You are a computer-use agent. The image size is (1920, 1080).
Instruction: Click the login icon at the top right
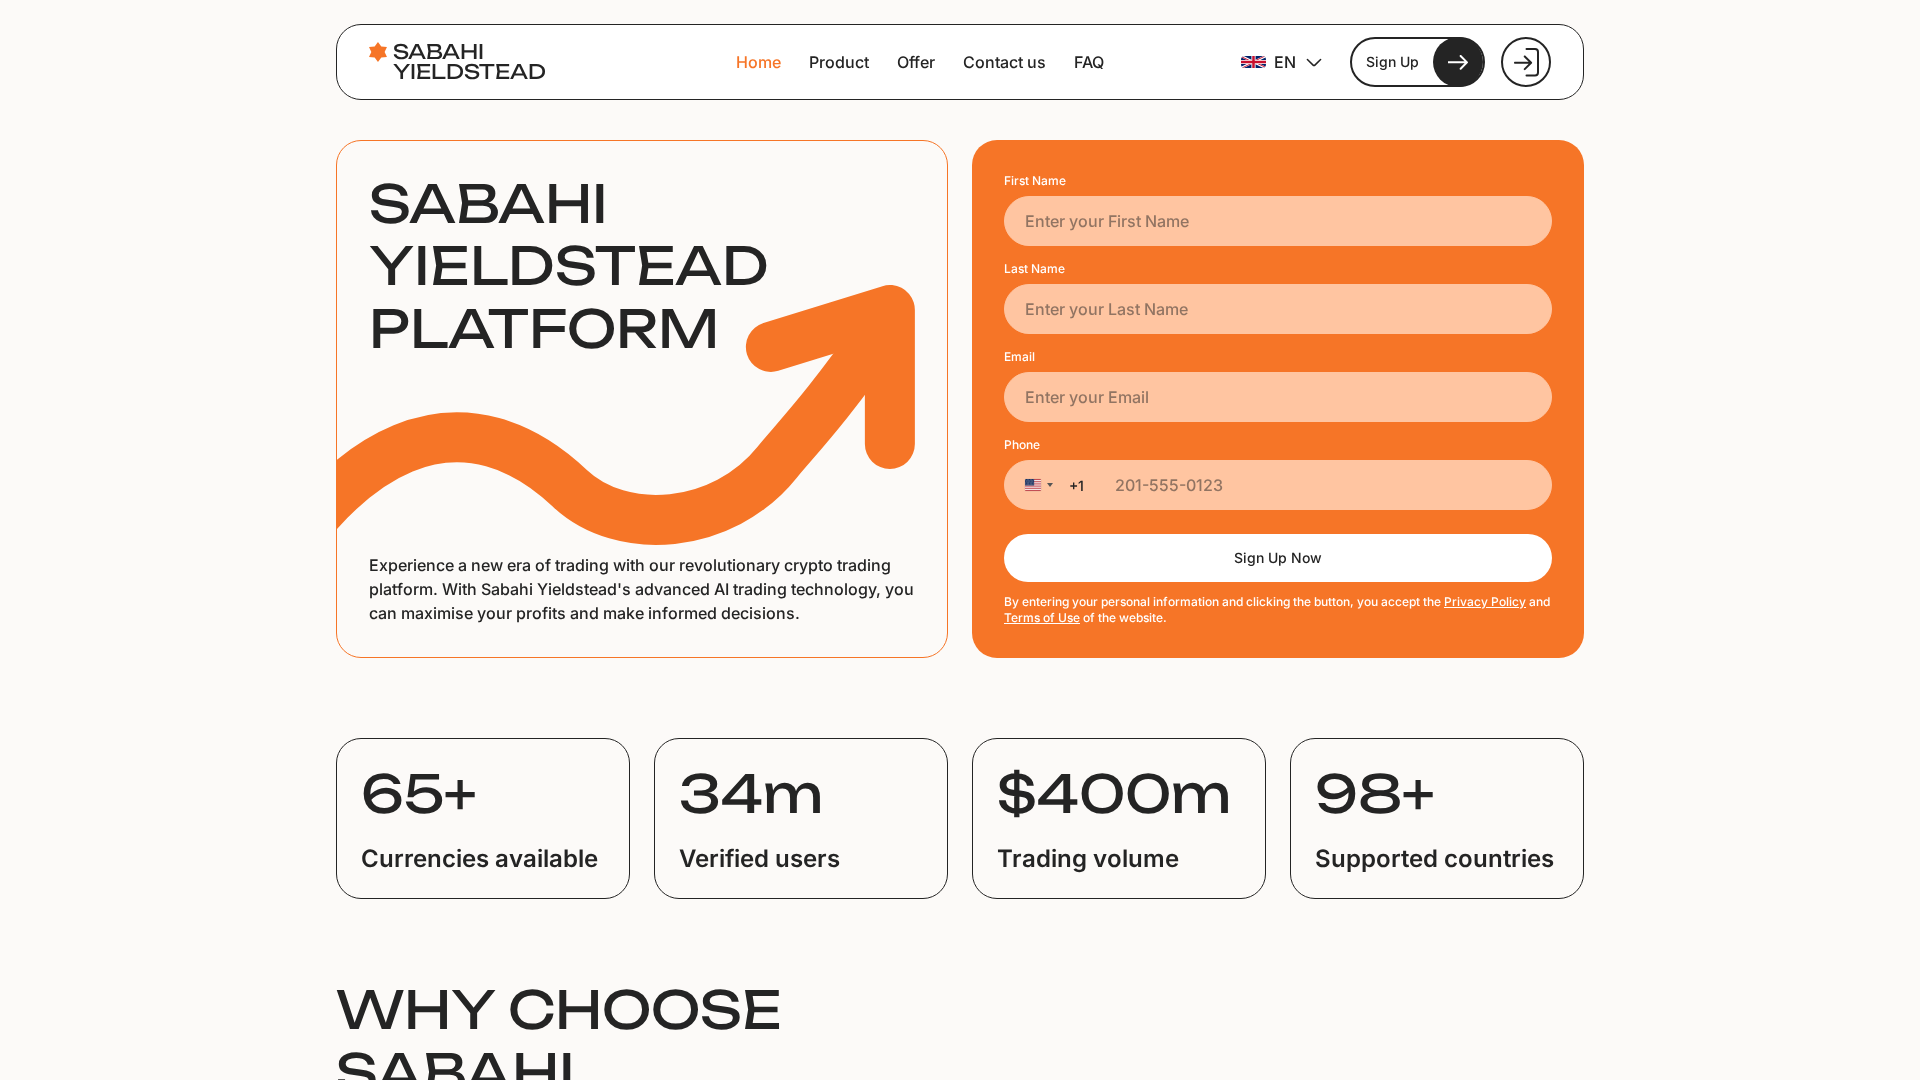(x=1525, y=62)
